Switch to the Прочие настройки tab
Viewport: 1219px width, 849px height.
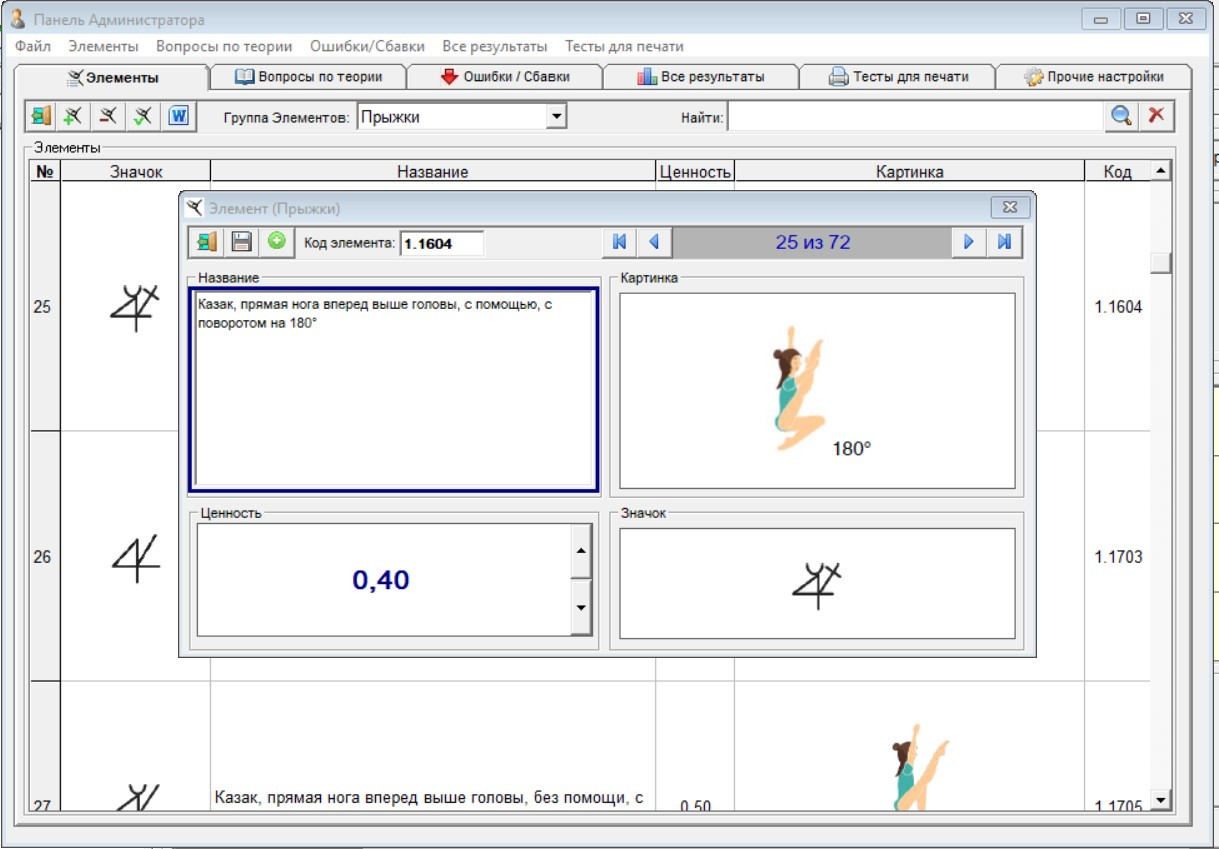1094,77
